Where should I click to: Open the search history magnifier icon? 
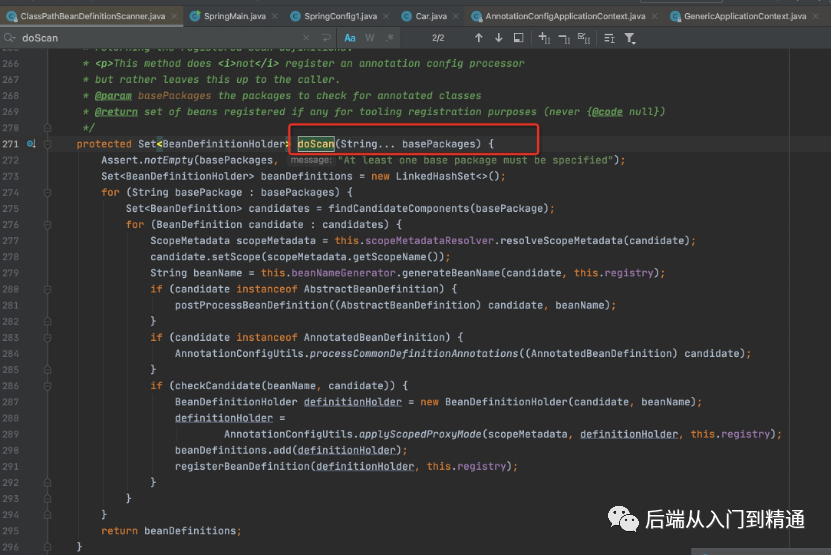(10, 38)
